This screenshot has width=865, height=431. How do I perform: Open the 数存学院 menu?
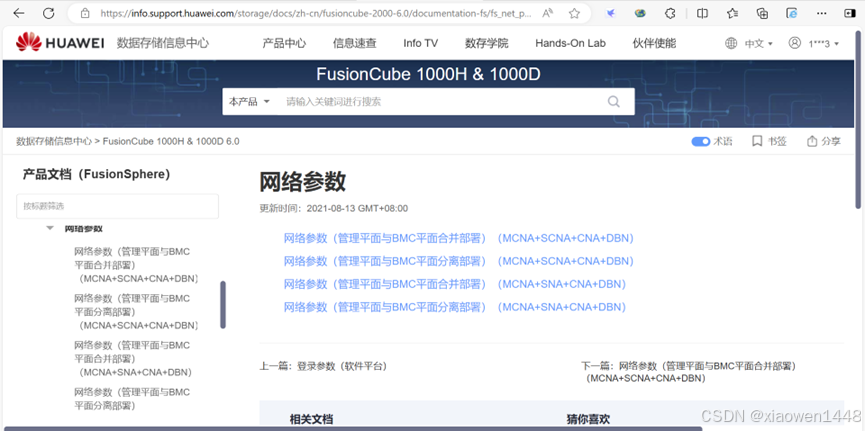pyautogui.click(x=487, y=43)
